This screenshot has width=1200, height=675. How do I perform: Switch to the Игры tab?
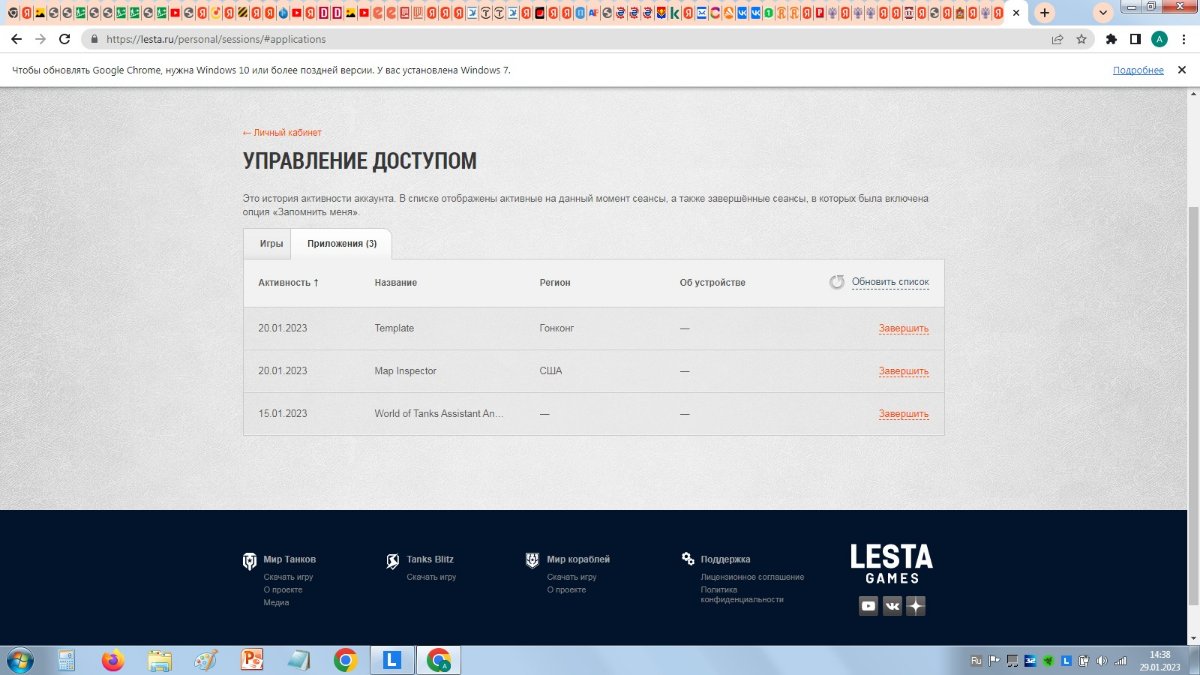pos(271,244)
